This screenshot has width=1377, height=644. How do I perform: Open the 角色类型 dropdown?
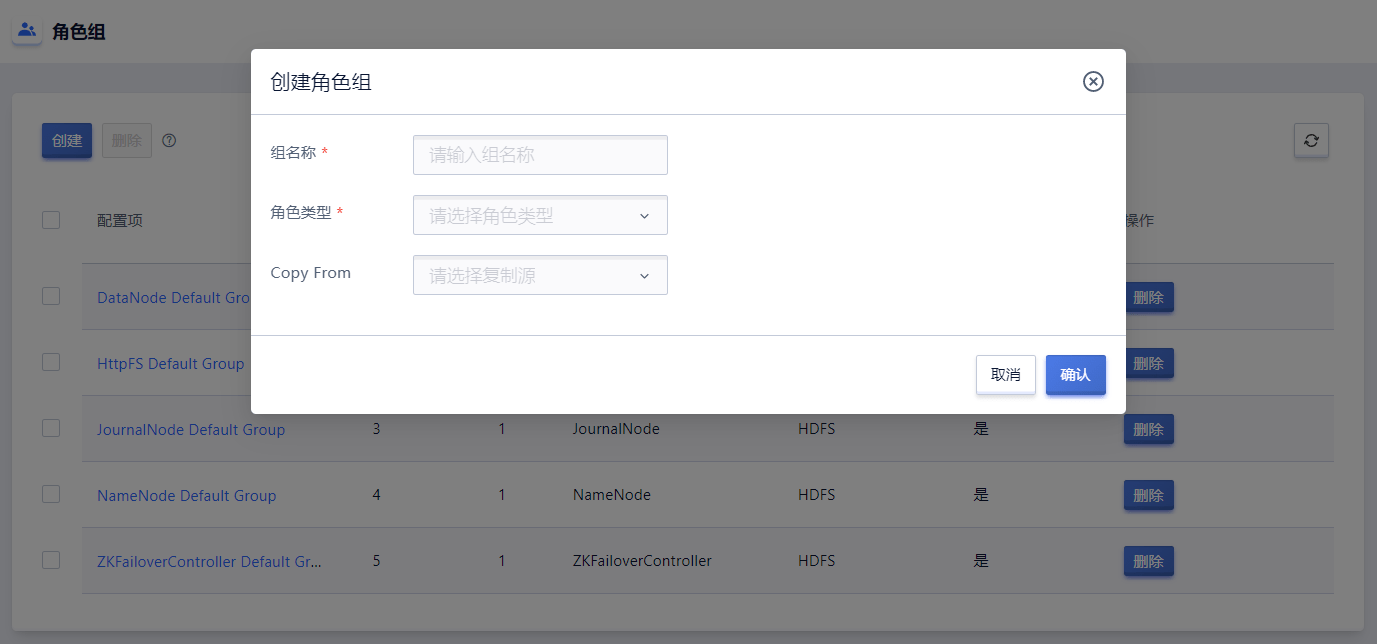coord(540,215)
